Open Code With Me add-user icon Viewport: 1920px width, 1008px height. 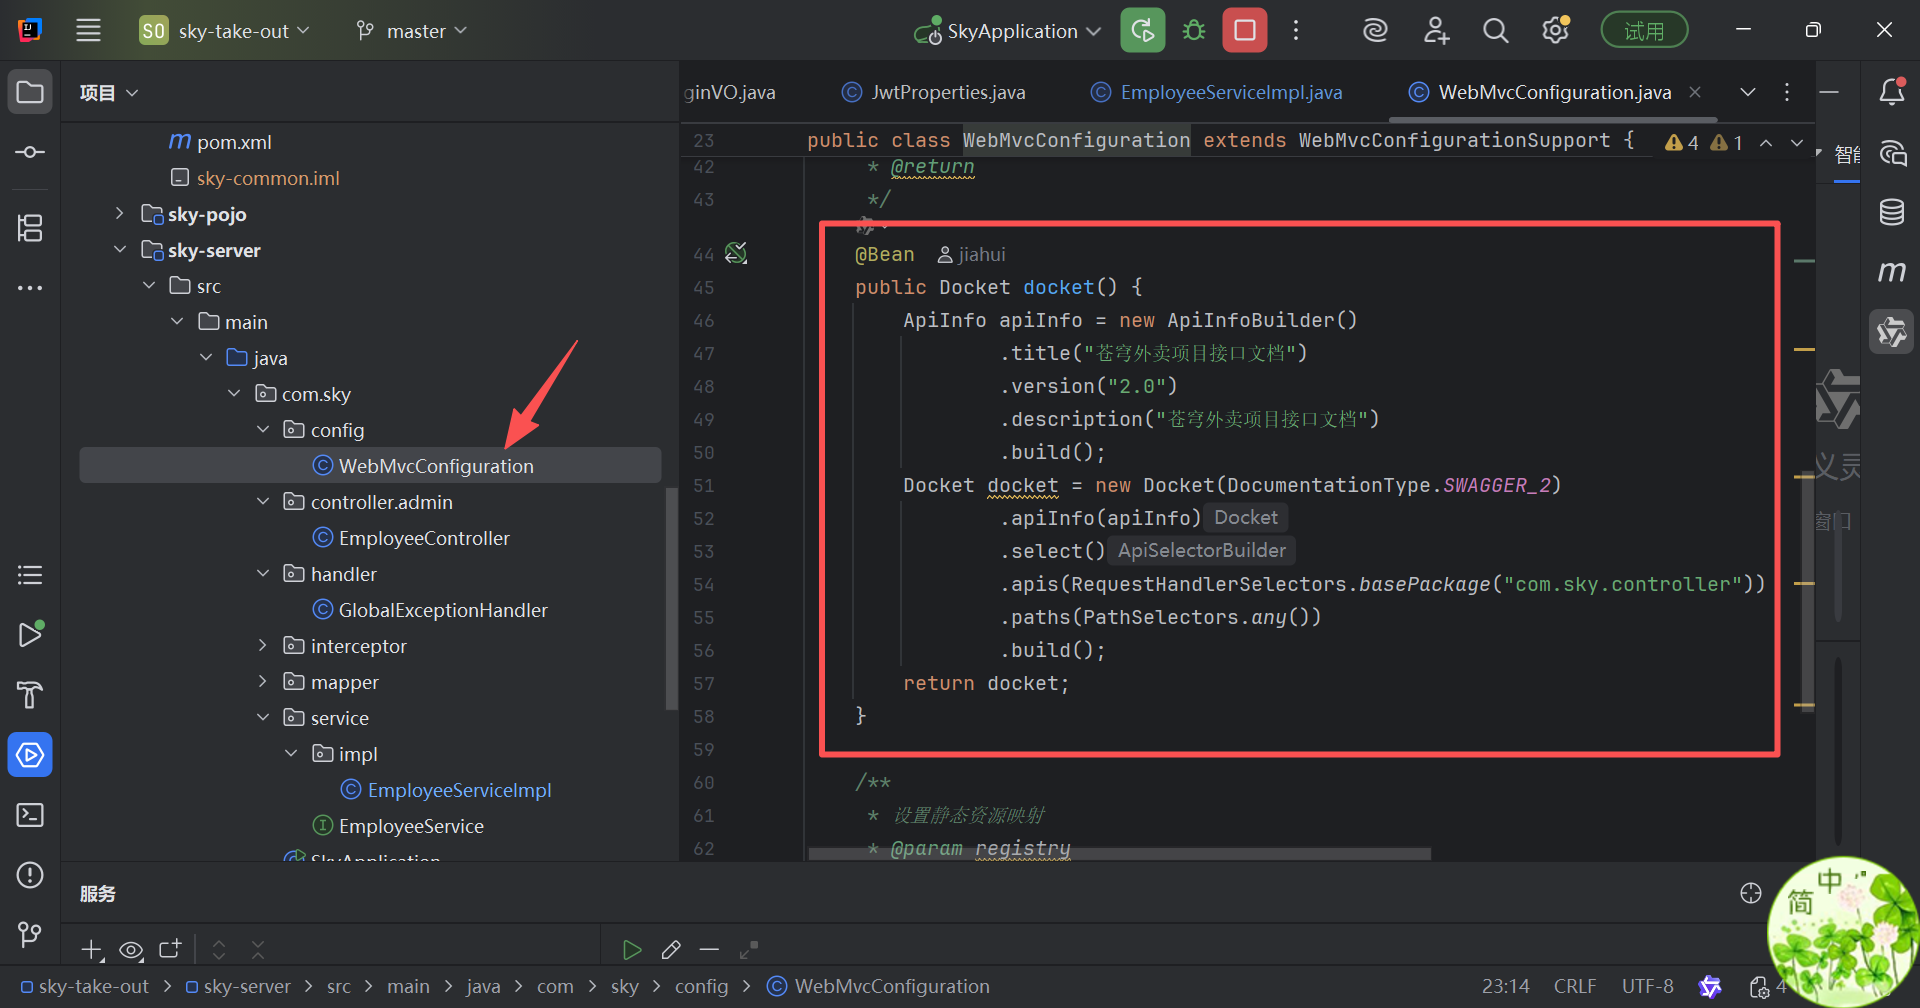(x=1436, y=31)
